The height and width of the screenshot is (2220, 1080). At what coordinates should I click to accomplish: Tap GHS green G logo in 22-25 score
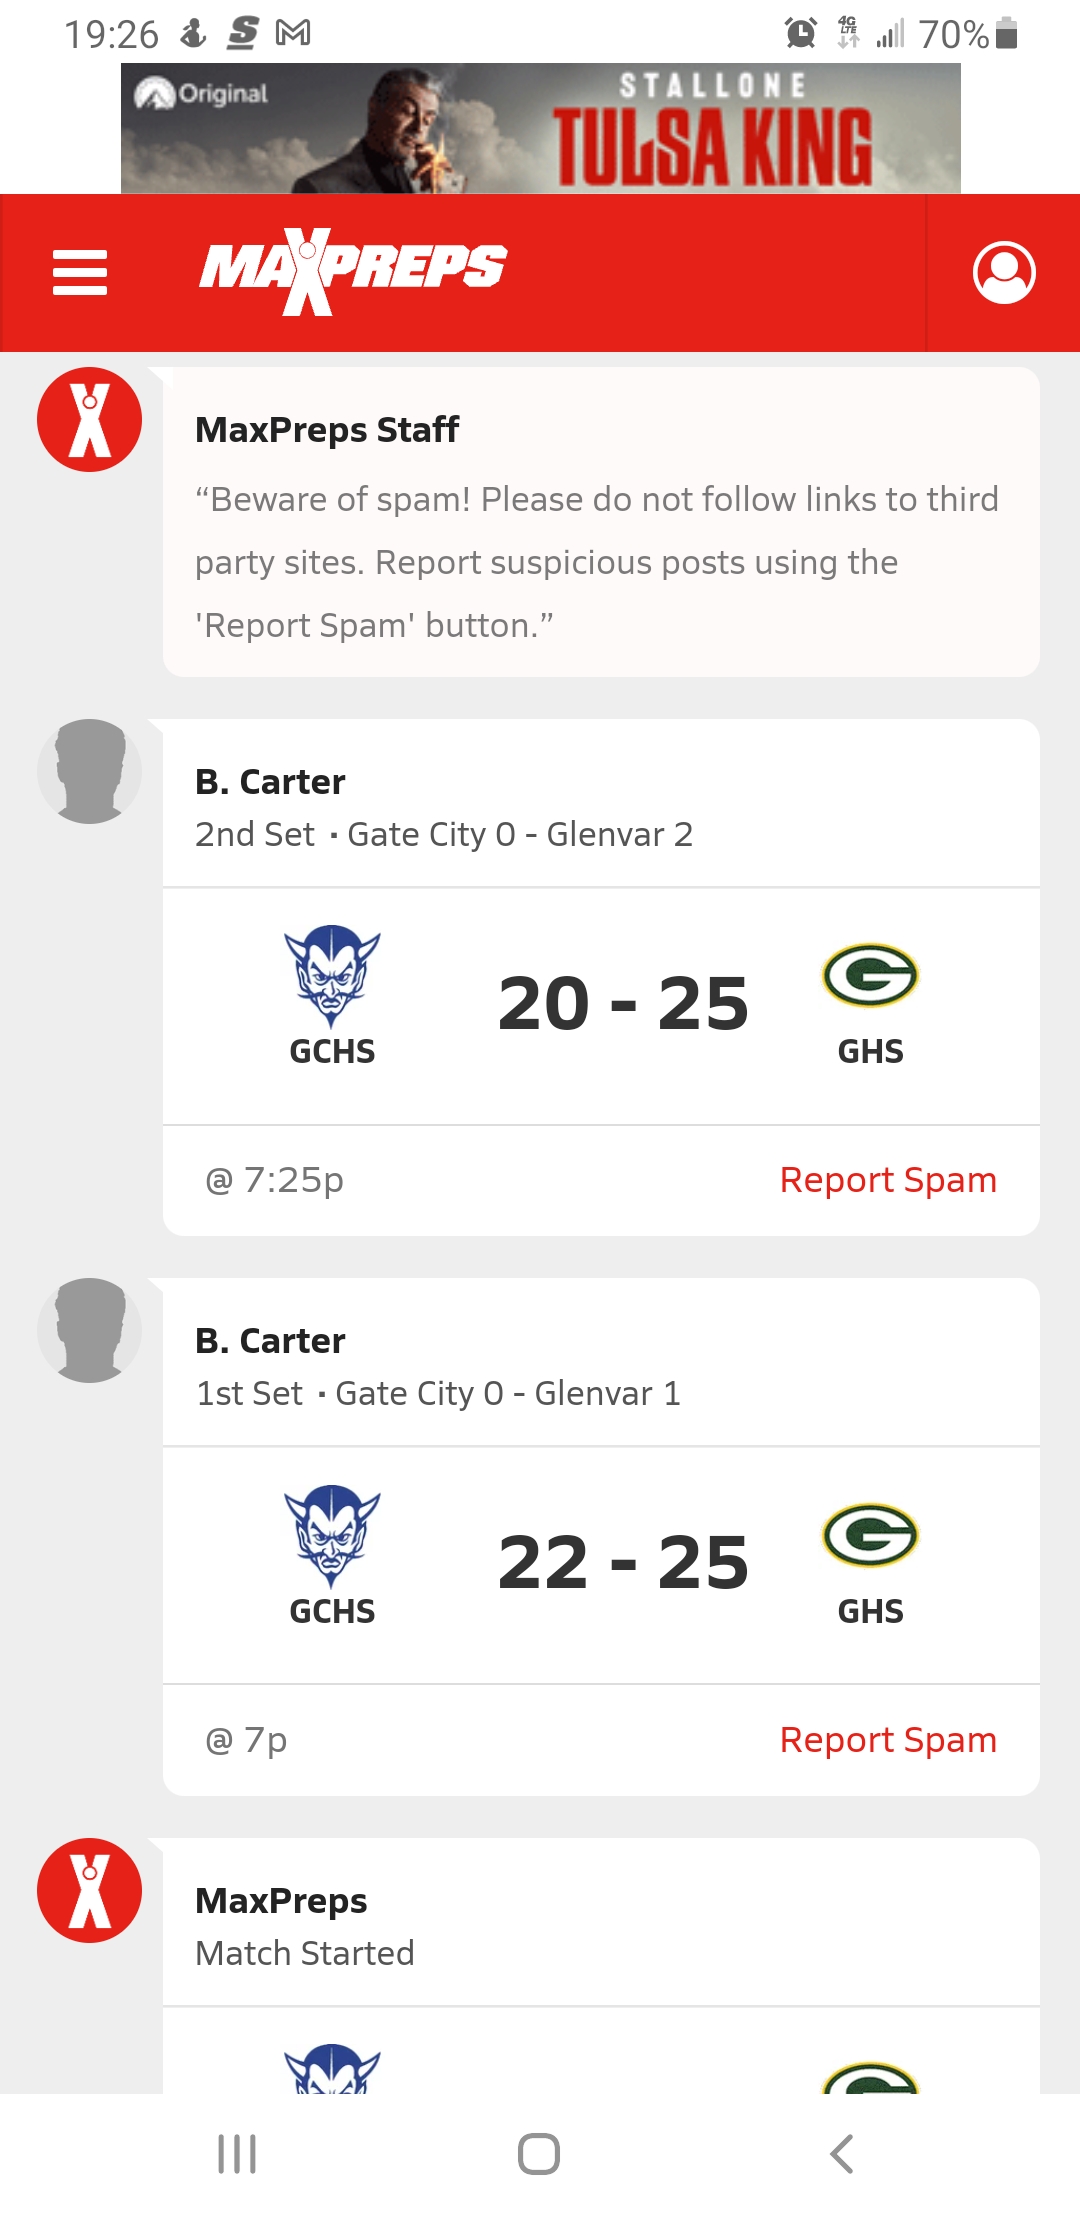tap(870, 1535)
